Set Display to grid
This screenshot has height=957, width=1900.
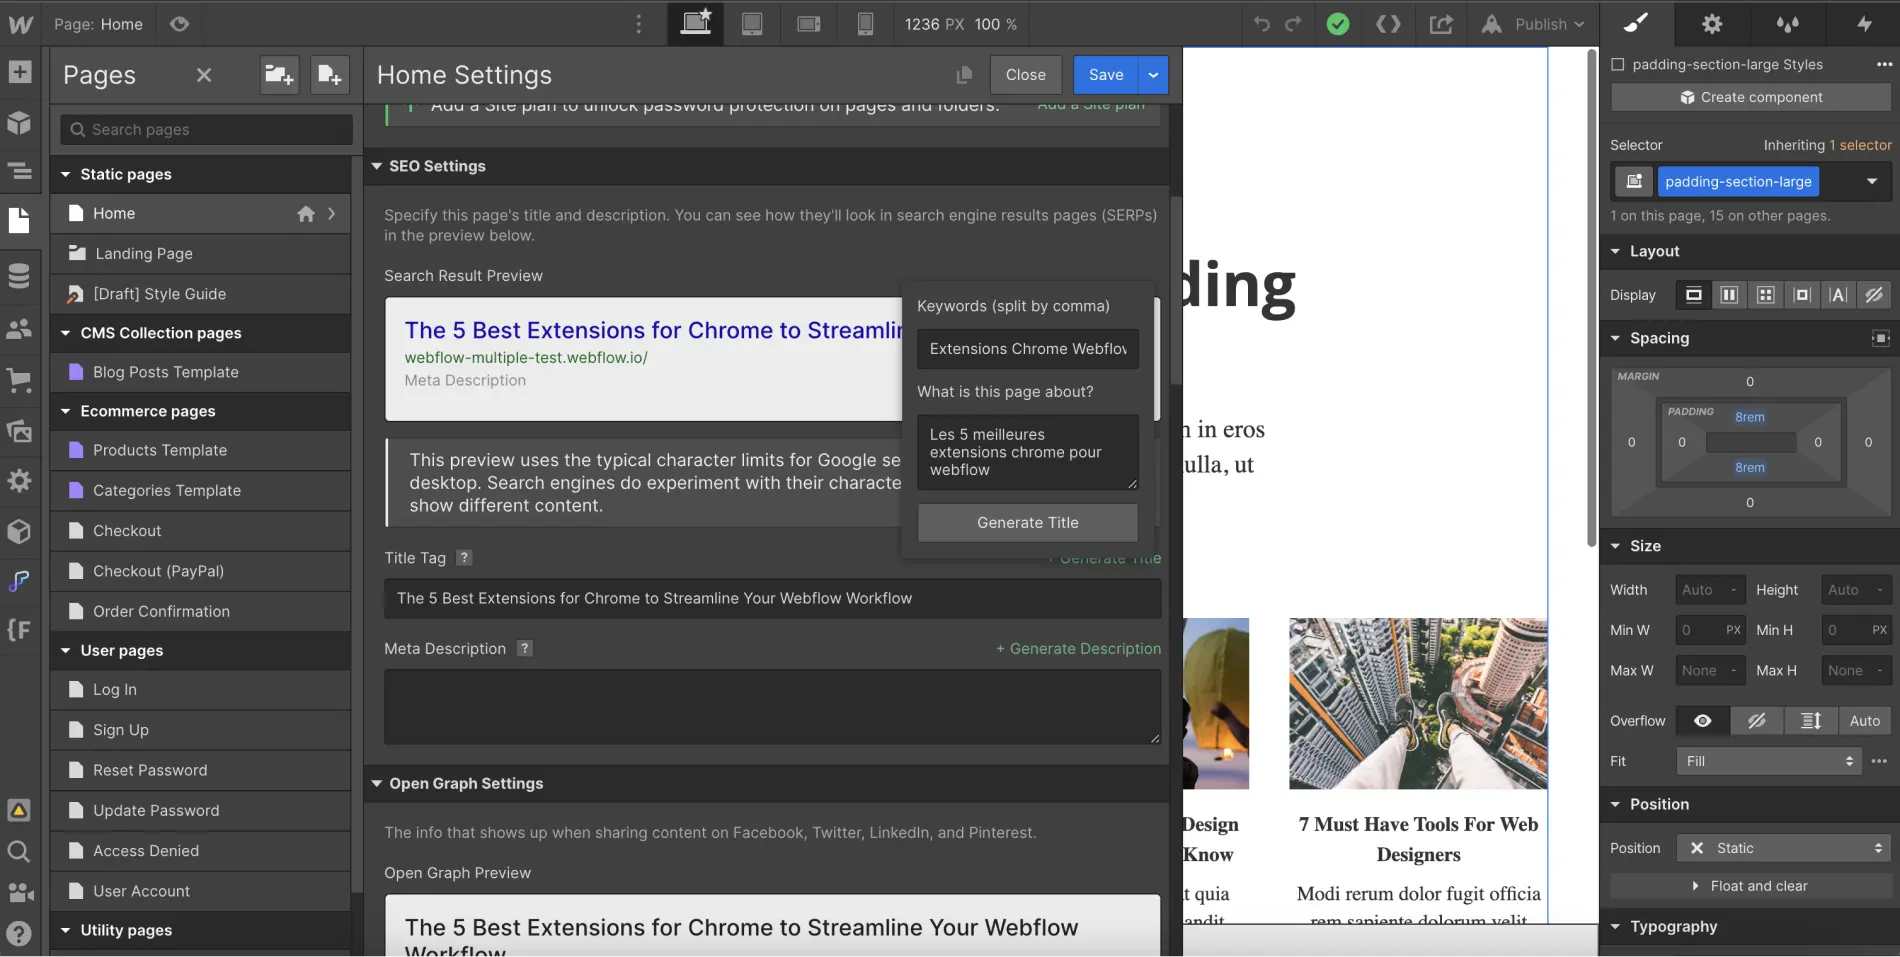[1765, 295]
